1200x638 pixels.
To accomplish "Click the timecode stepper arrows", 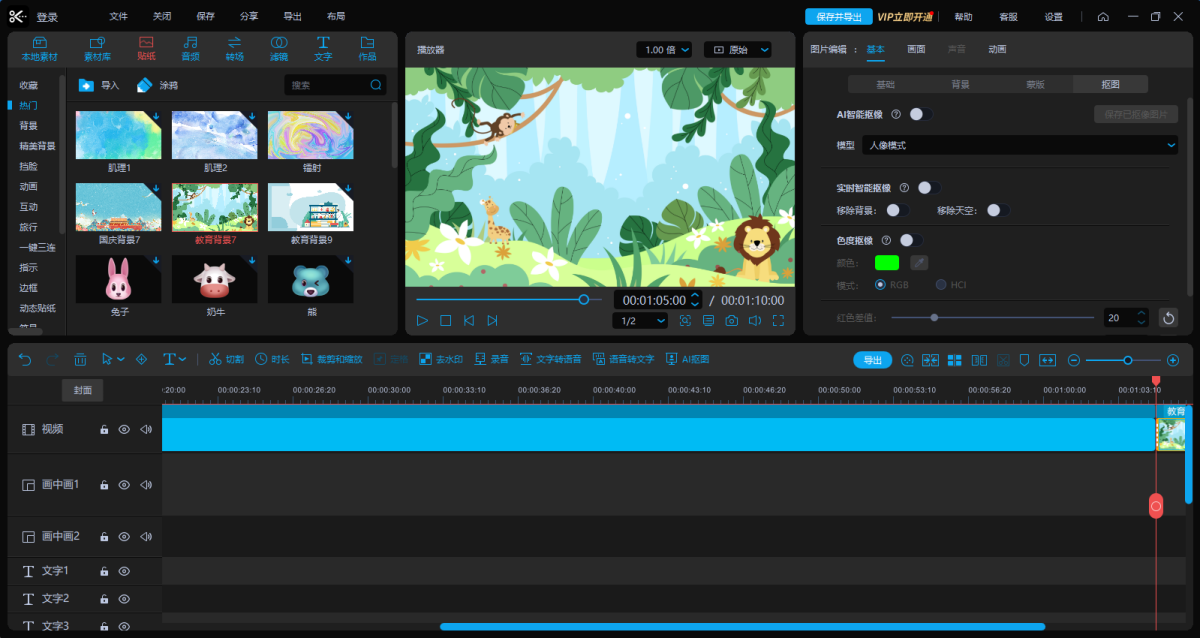I will (x=695, y=300).
